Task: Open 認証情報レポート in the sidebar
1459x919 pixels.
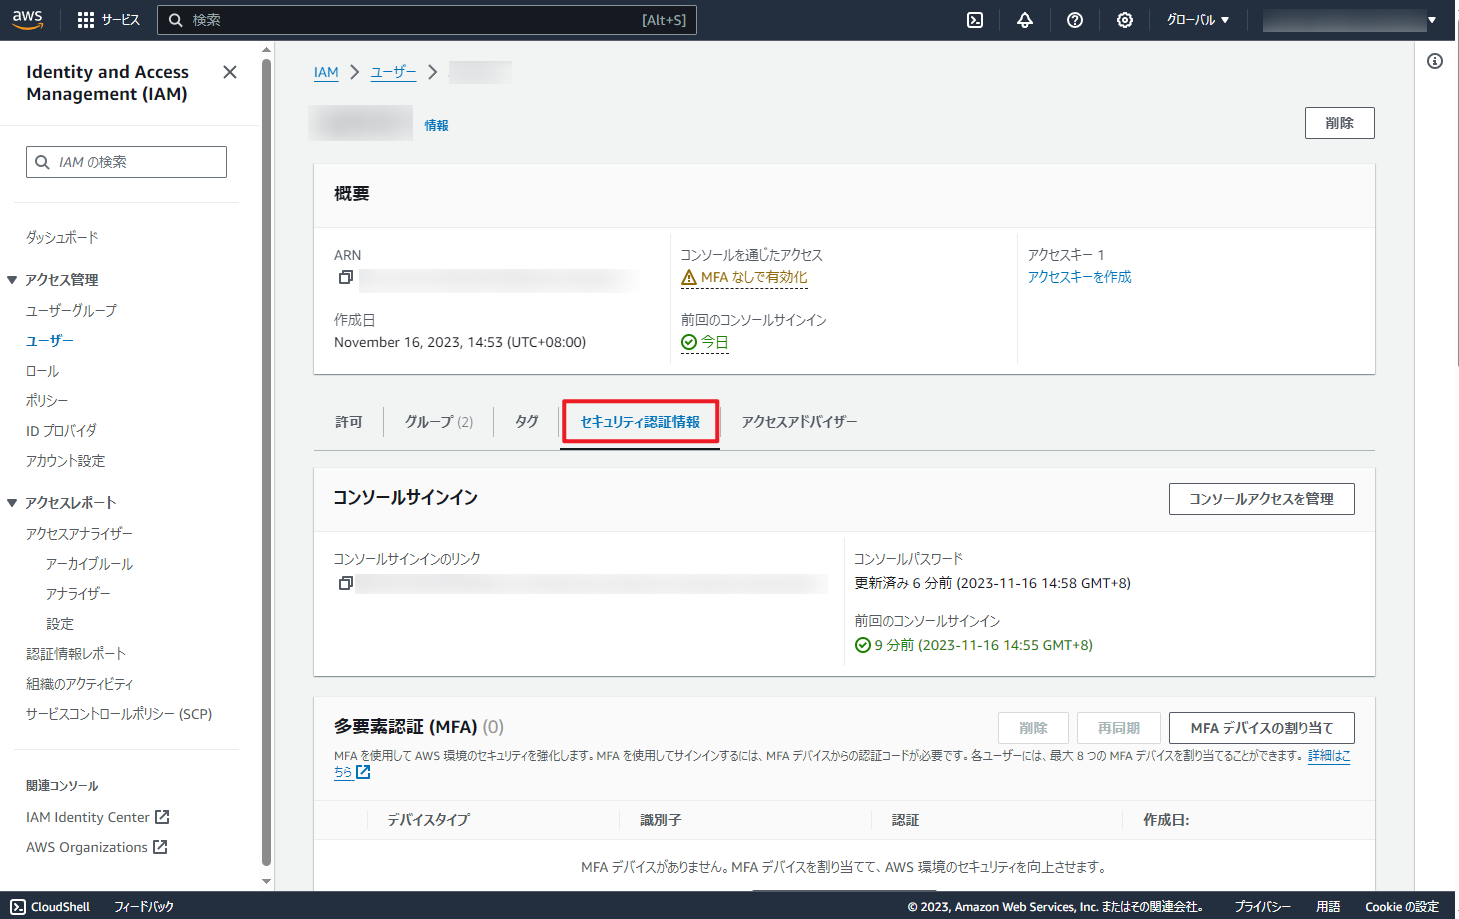Action: (76, 654)
